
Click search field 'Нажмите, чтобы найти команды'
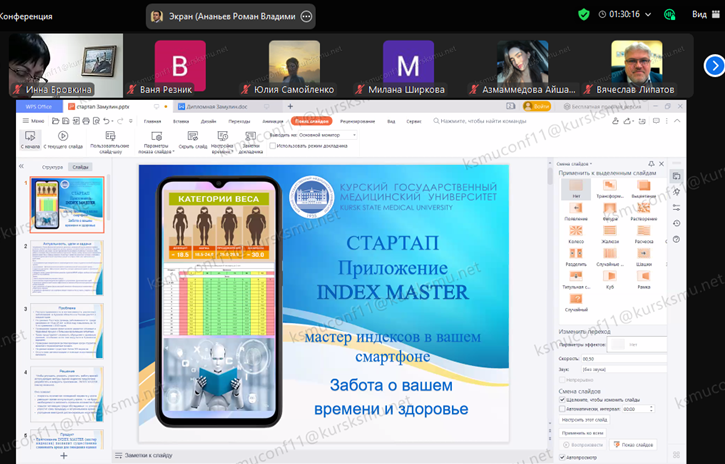[x=479, y=121]
